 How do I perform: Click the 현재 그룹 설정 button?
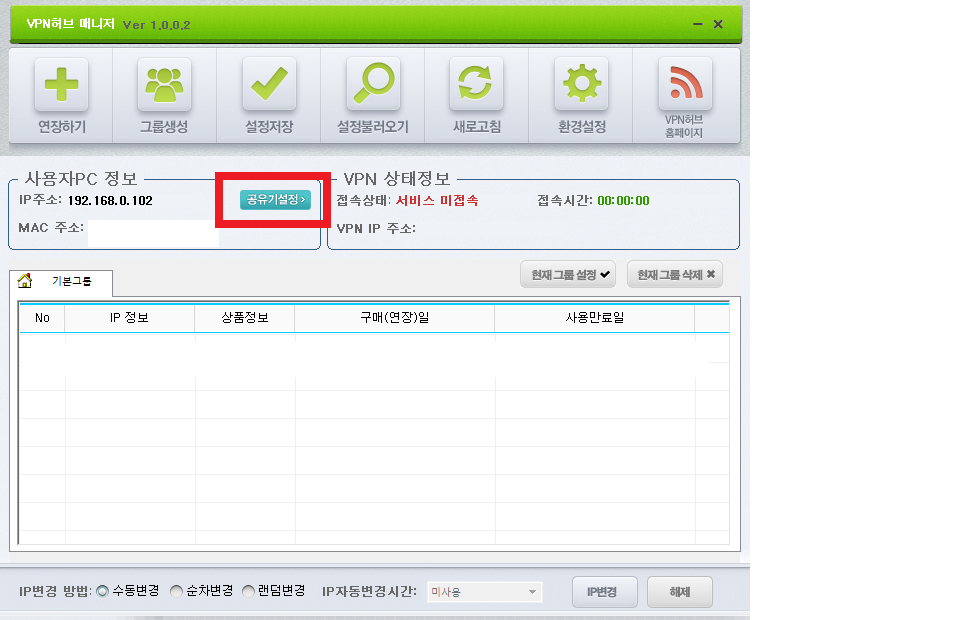pos(567,275)
